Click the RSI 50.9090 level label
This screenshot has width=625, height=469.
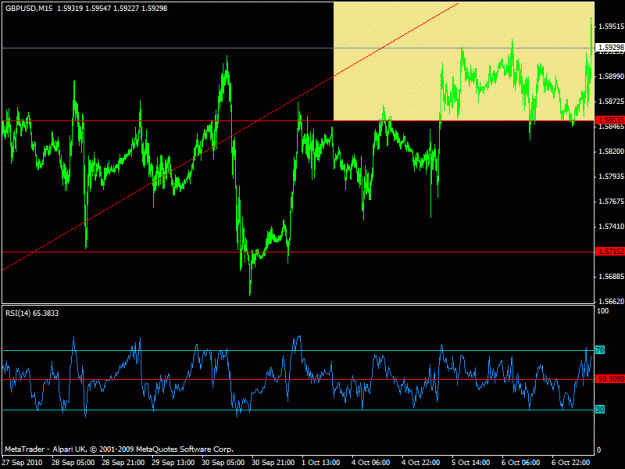610,379
